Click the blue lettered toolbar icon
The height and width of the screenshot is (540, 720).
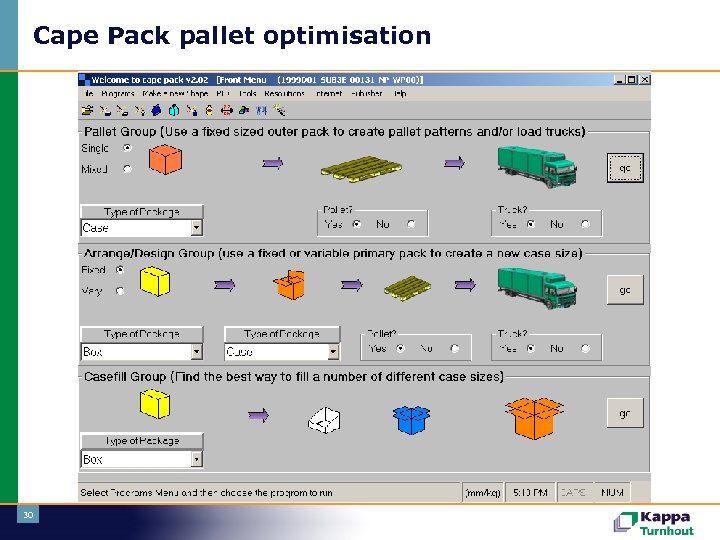(261, 110)
